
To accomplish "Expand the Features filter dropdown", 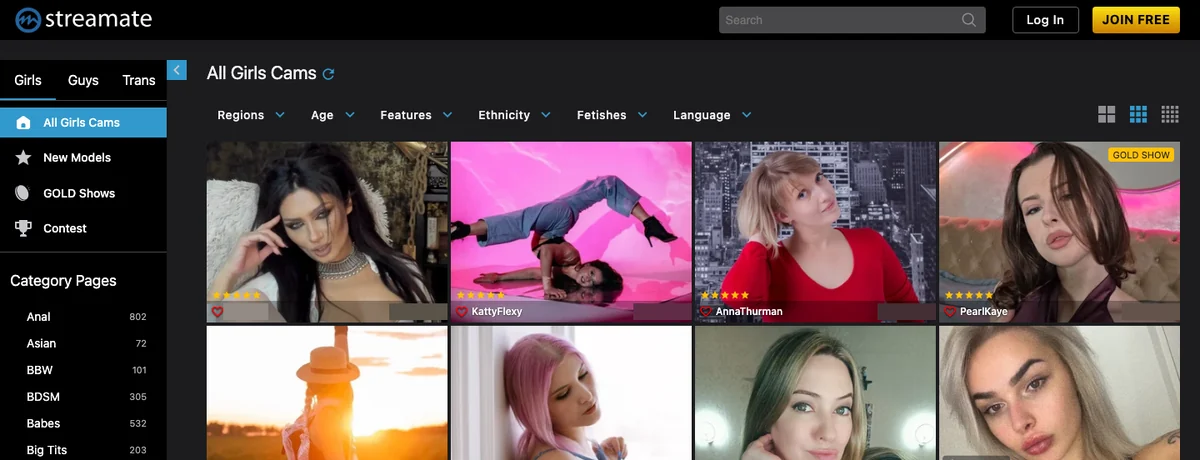I will point(416,115).
